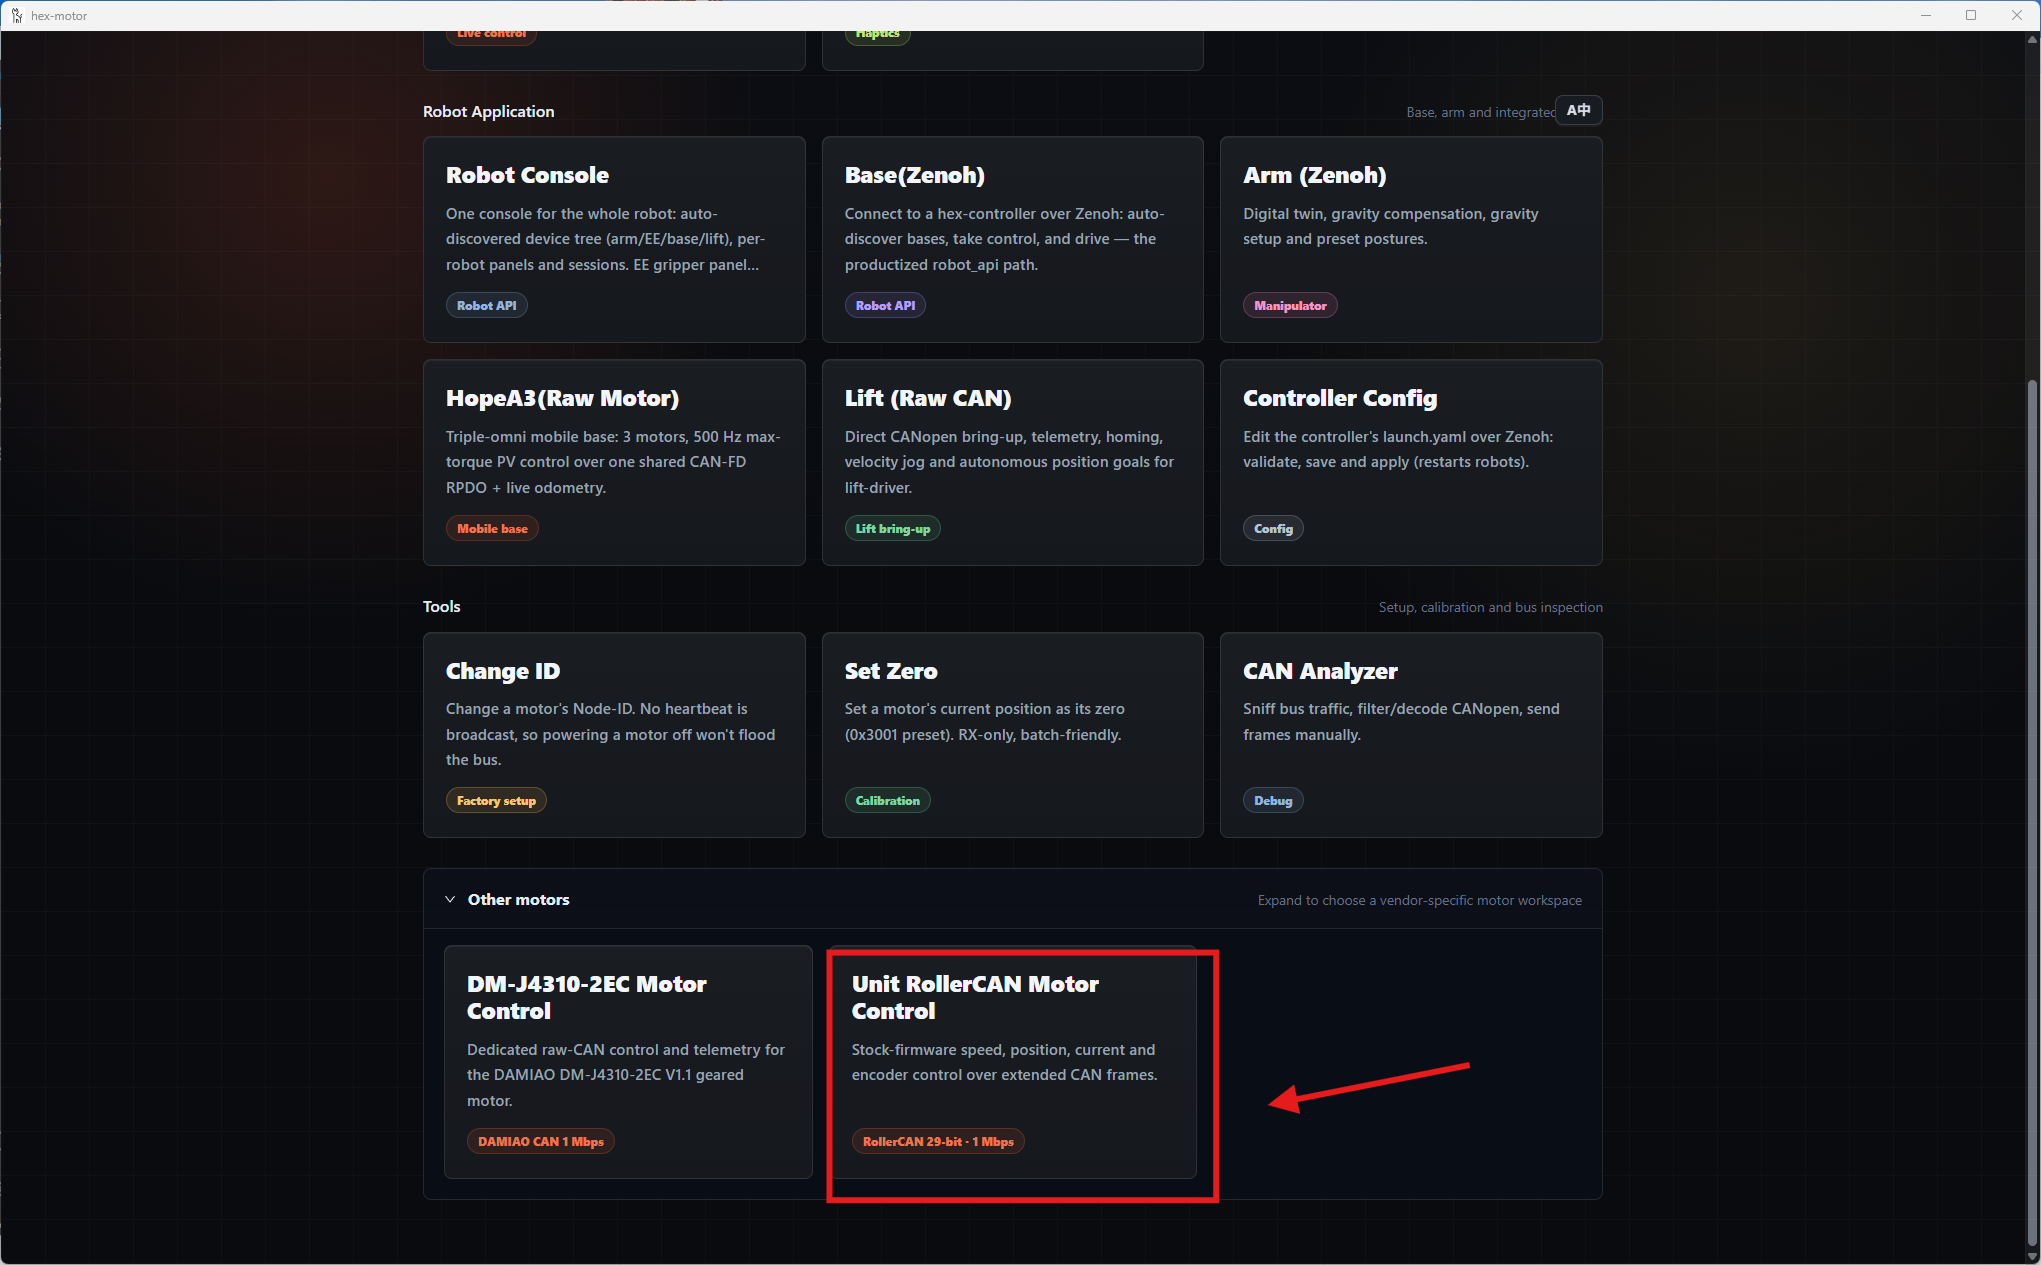This screenshot has height=1265, width=2041.
Task: Open the Base(Zenoh) card
Action: coord(1012,240)
